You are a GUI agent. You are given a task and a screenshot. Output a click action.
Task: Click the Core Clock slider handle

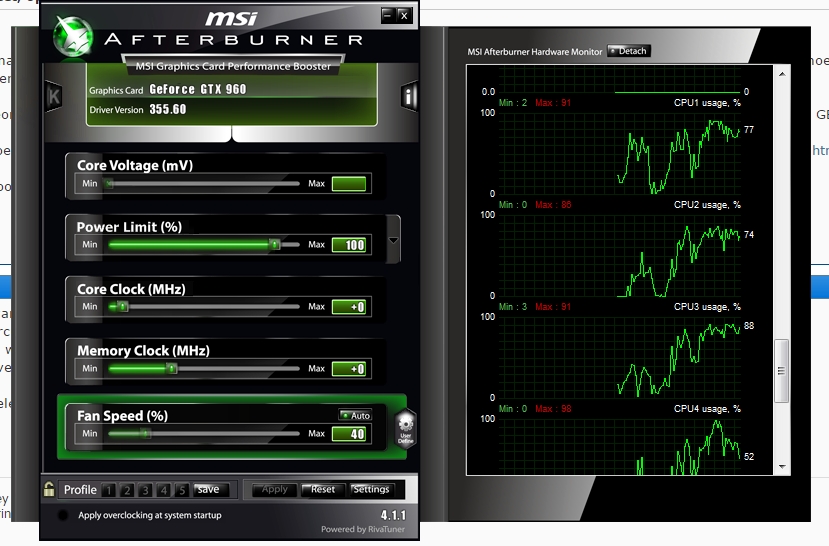pos(123,307)
